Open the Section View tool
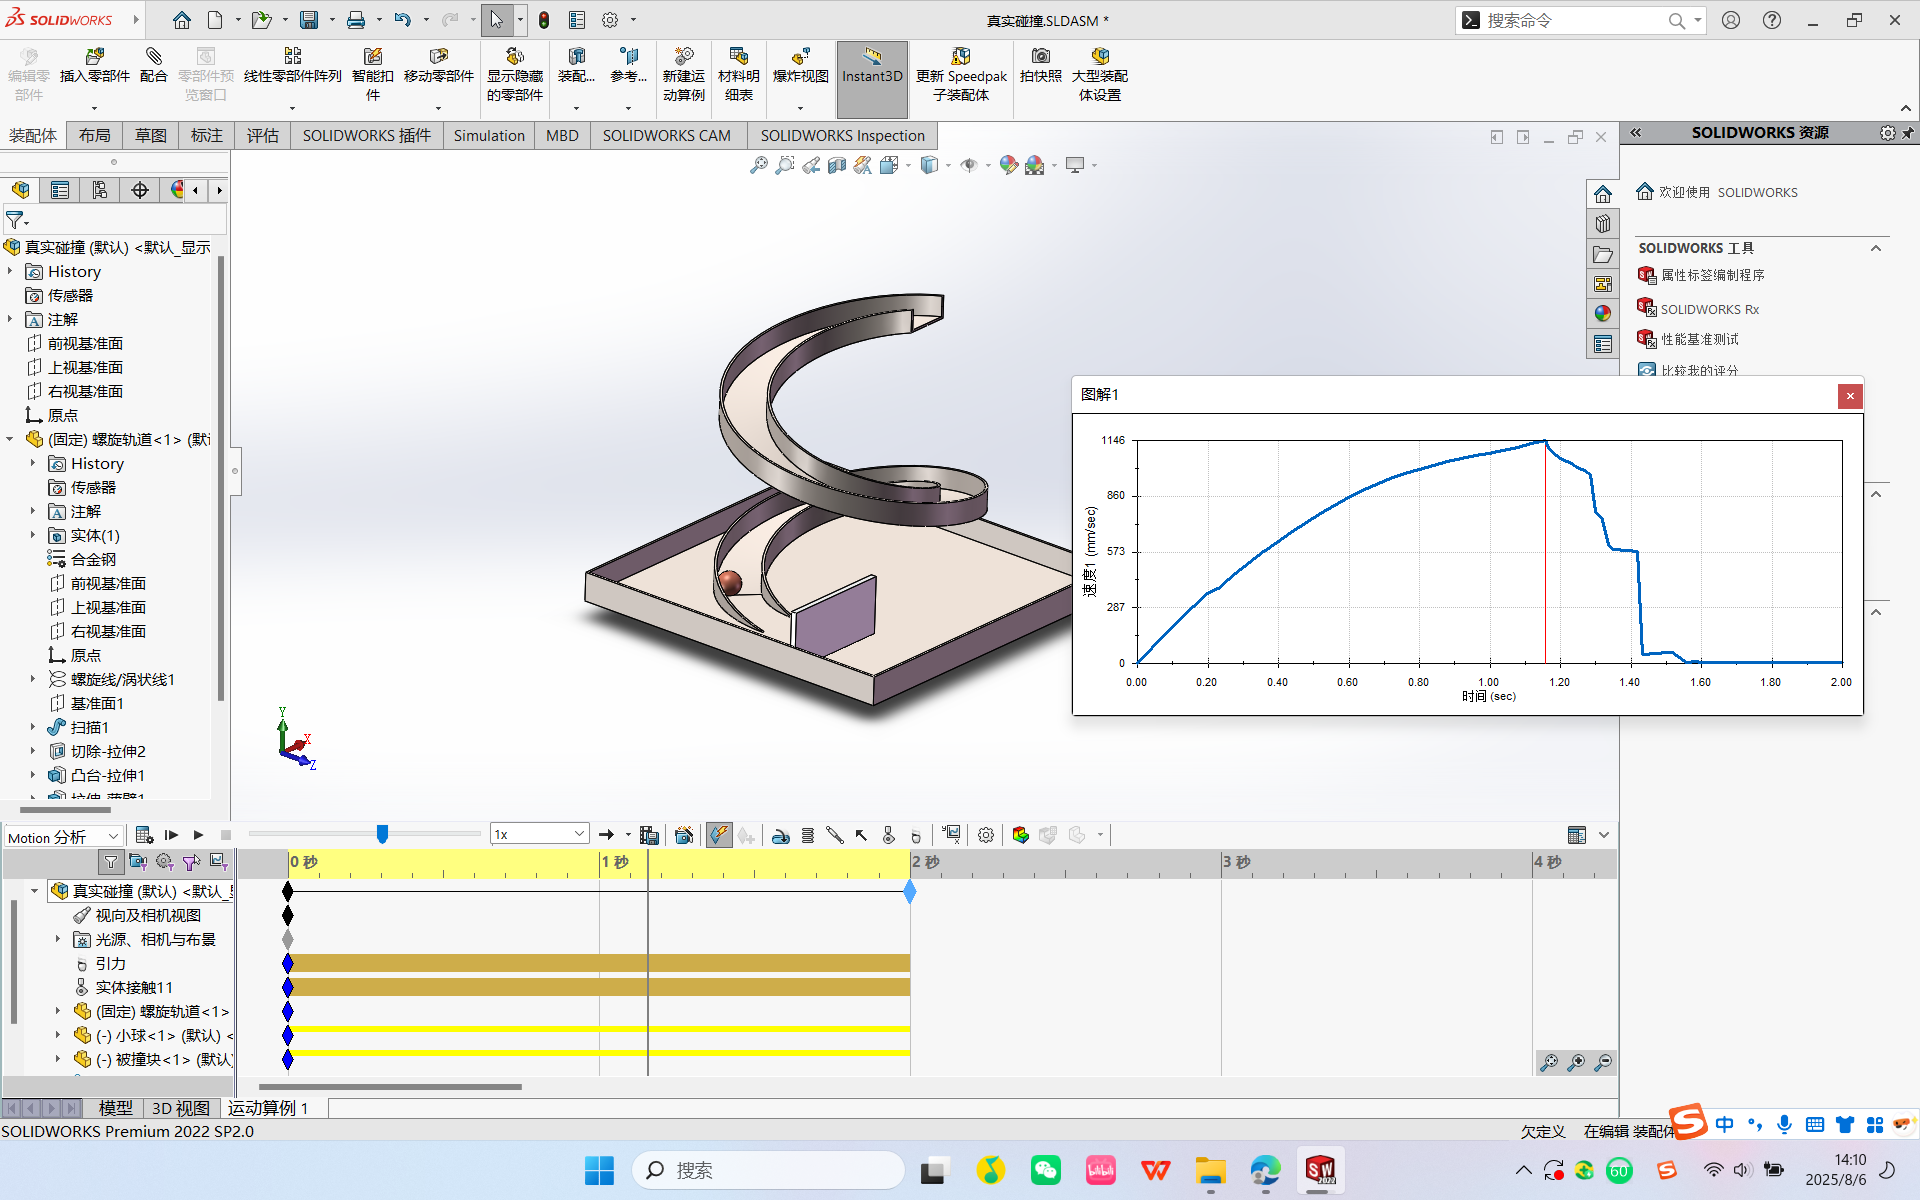Image resolution: width=1920 pixels, height=1200 pixels. click(x=838, y=165)
